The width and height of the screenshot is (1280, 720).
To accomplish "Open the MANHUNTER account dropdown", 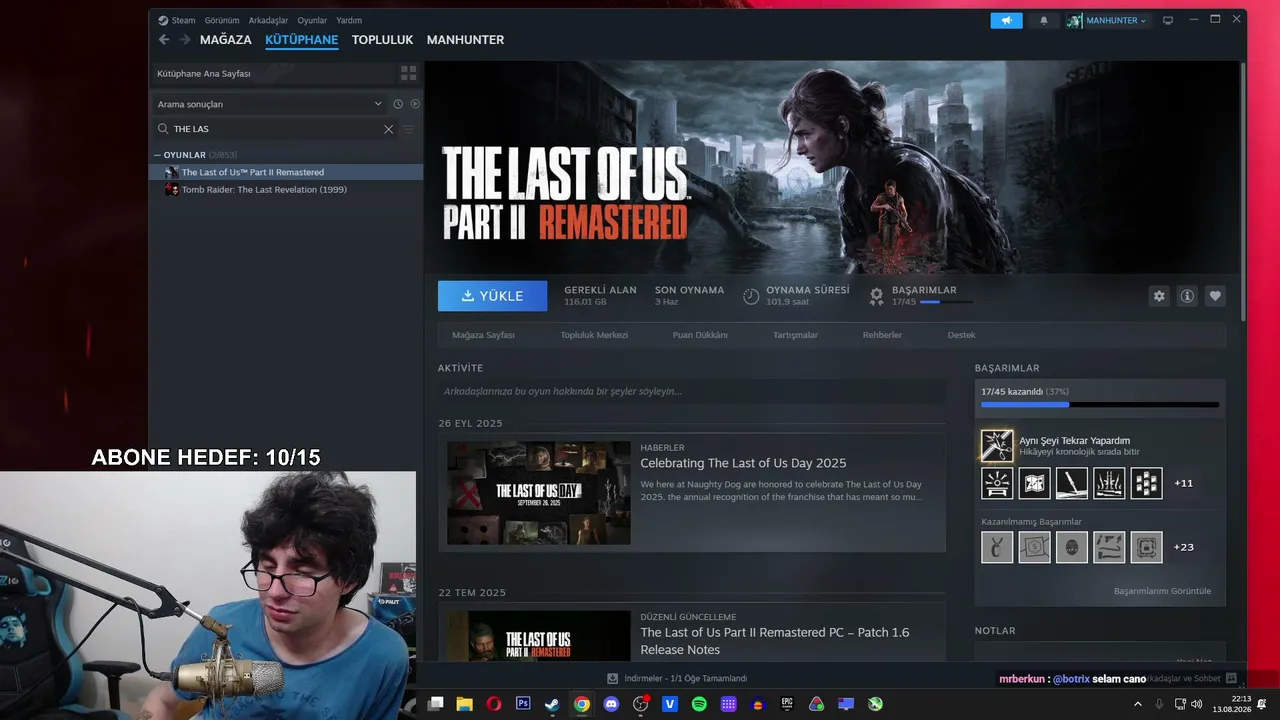I will tap(1108, 20).
